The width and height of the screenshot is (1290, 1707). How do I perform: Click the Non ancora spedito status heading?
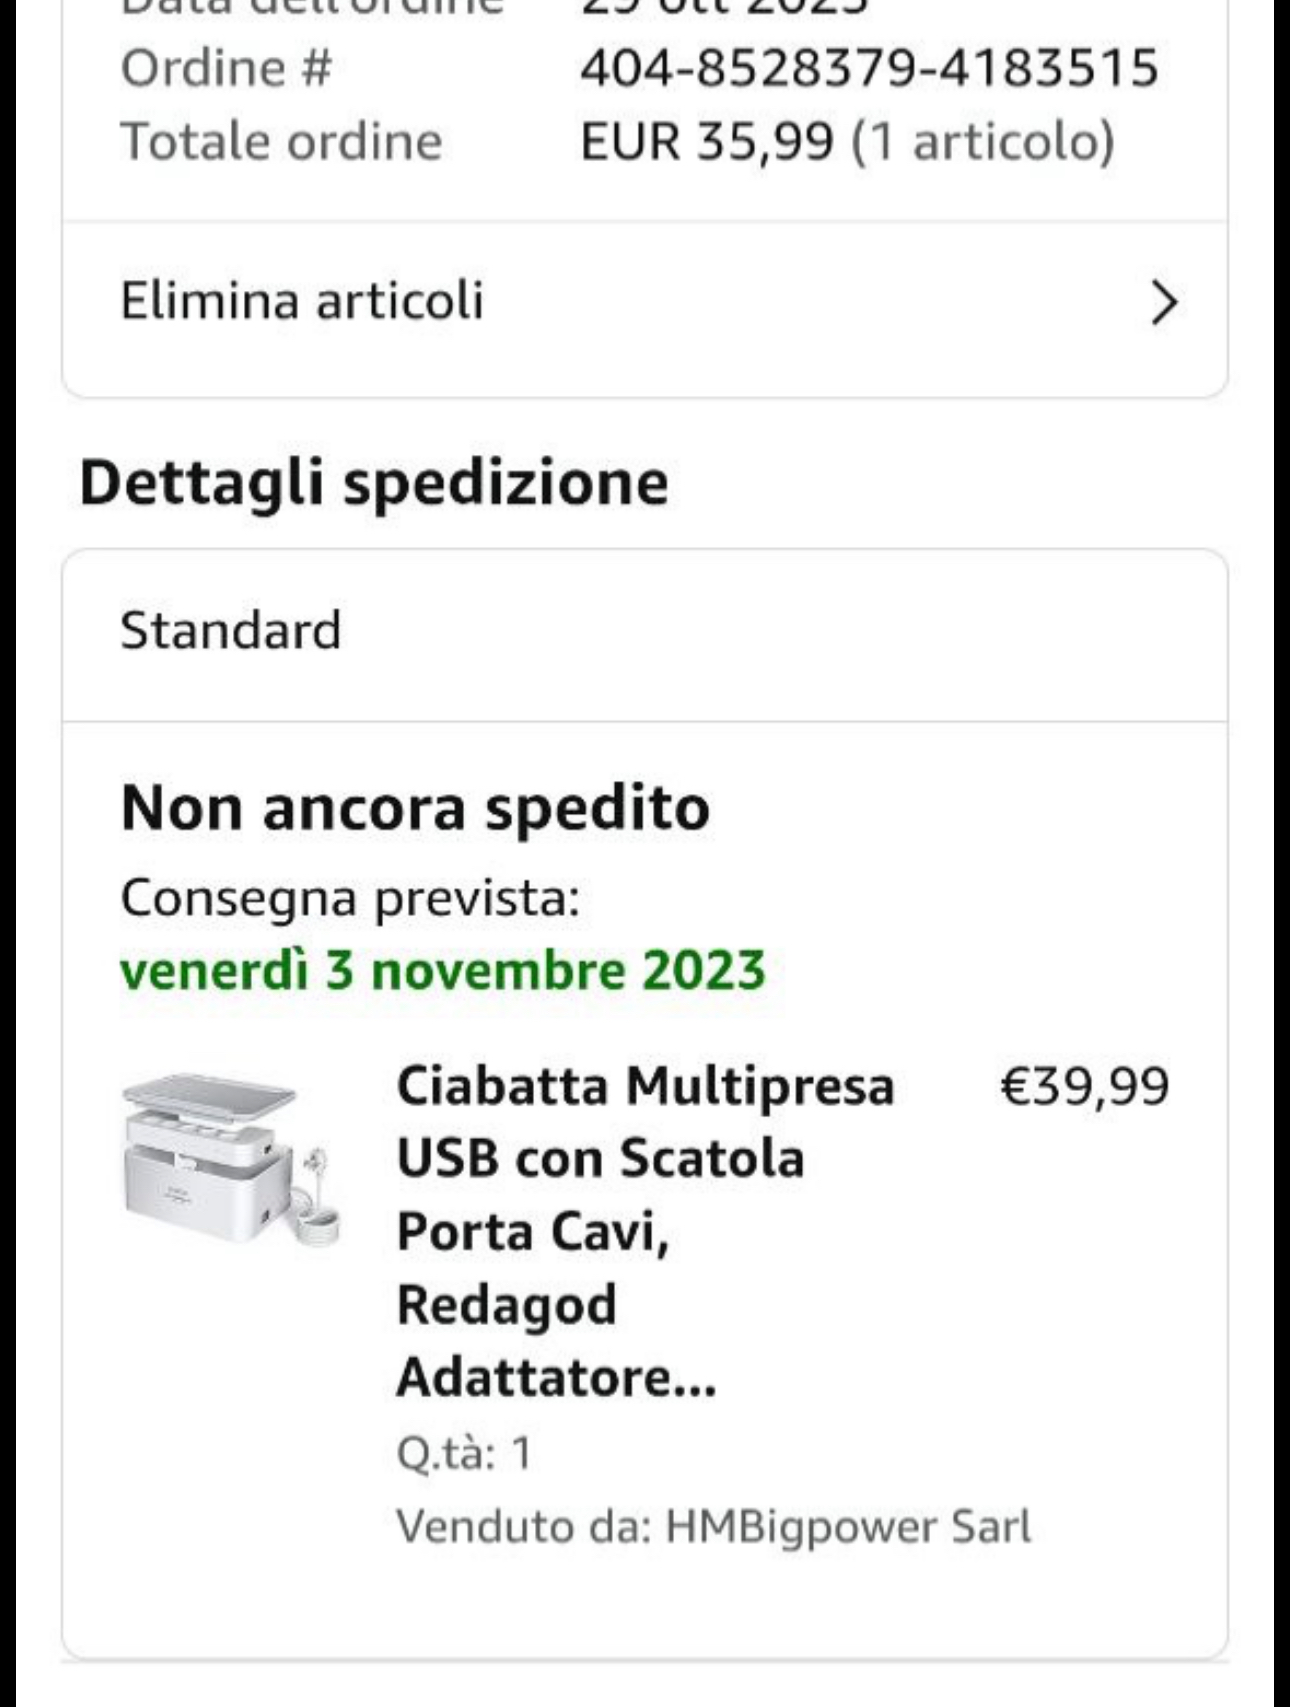click(x=415, y=808)
